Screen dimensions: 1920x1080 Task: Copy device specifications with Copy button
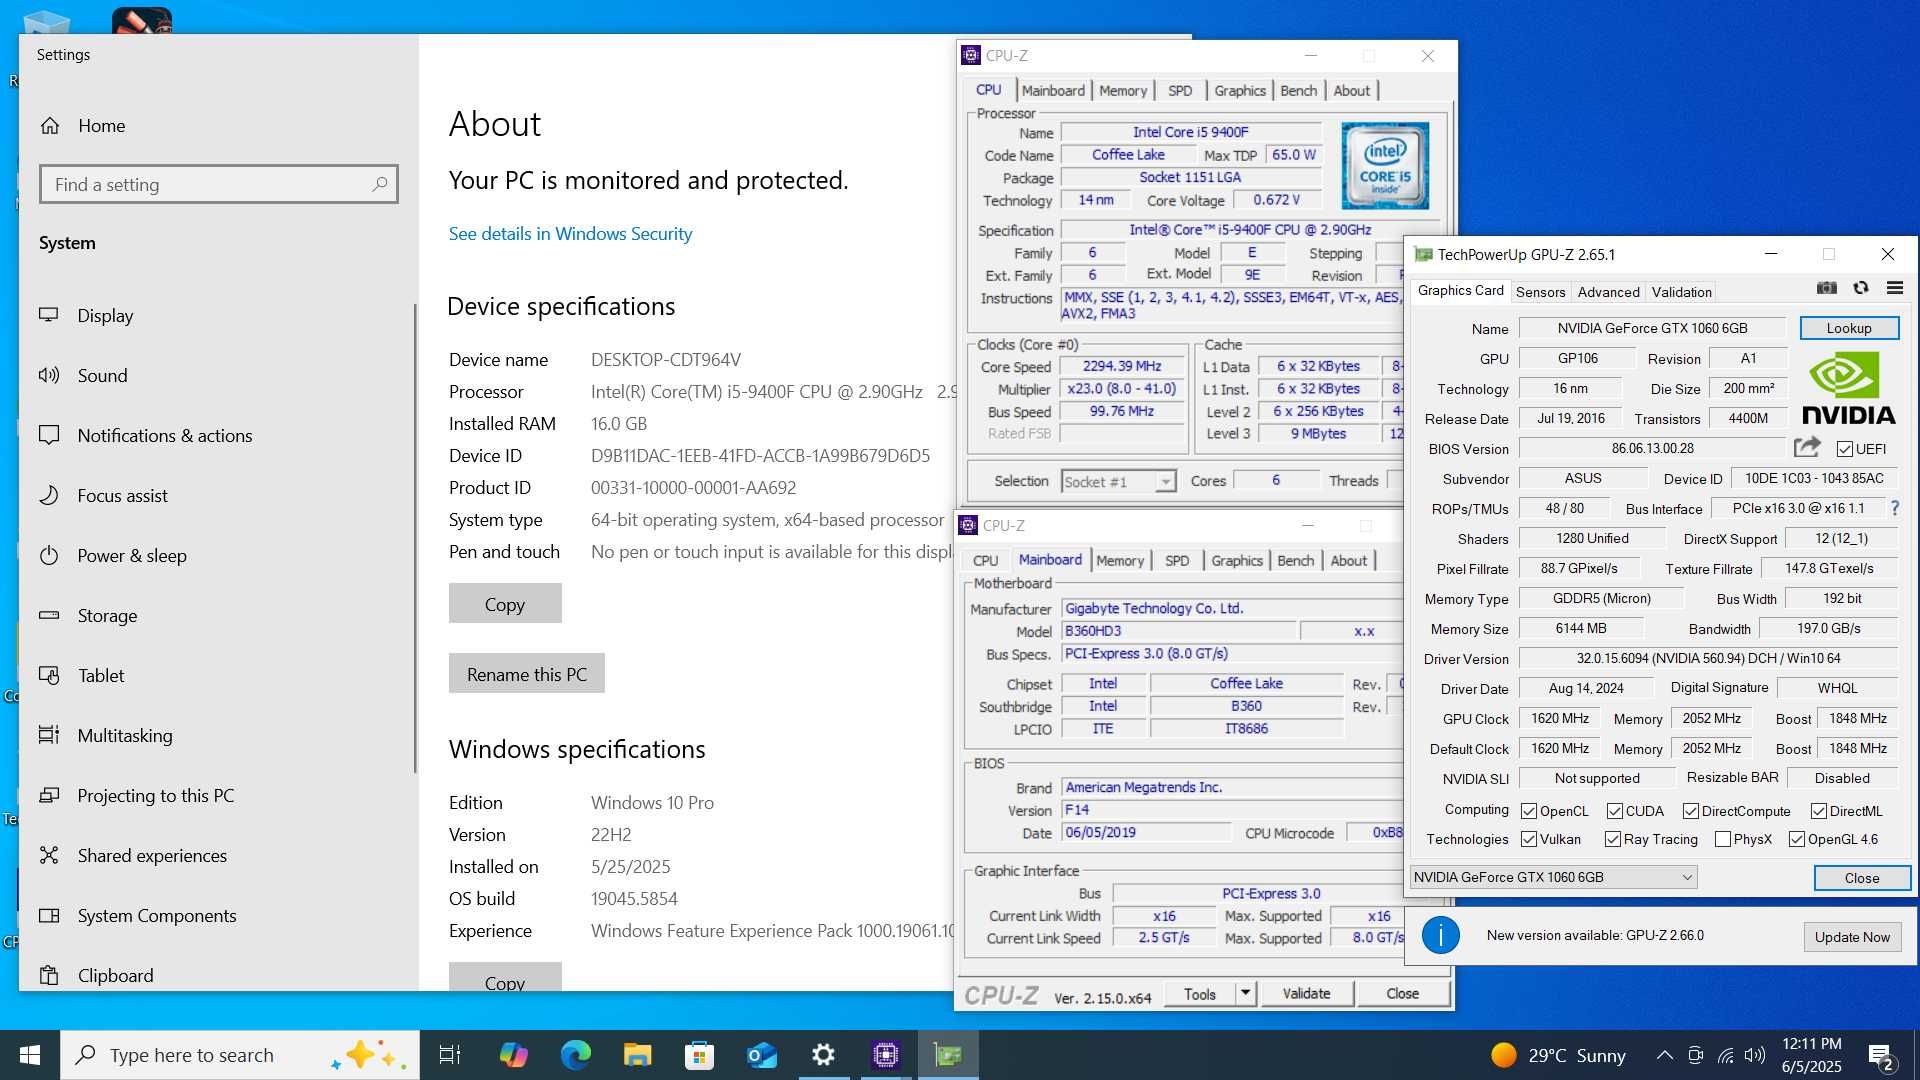click(x=505, y=604)
